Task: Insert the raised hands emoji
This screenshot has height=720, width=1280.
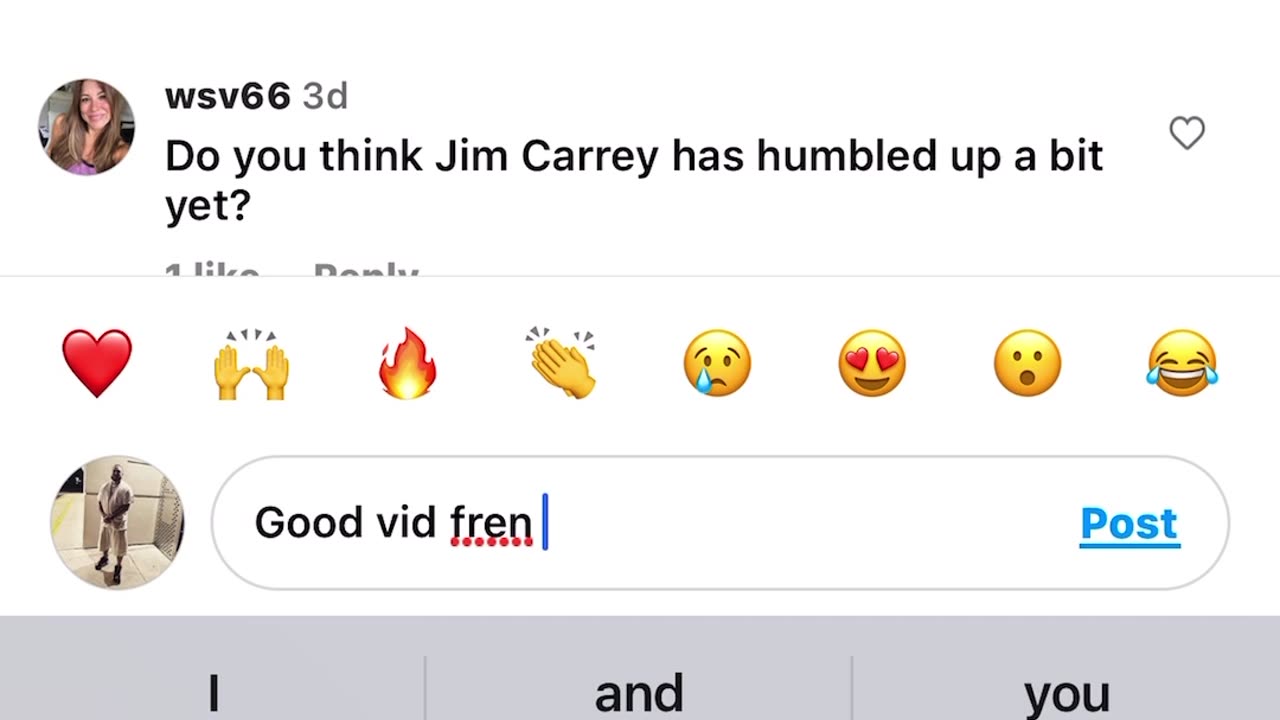Action: pos(251,363)
